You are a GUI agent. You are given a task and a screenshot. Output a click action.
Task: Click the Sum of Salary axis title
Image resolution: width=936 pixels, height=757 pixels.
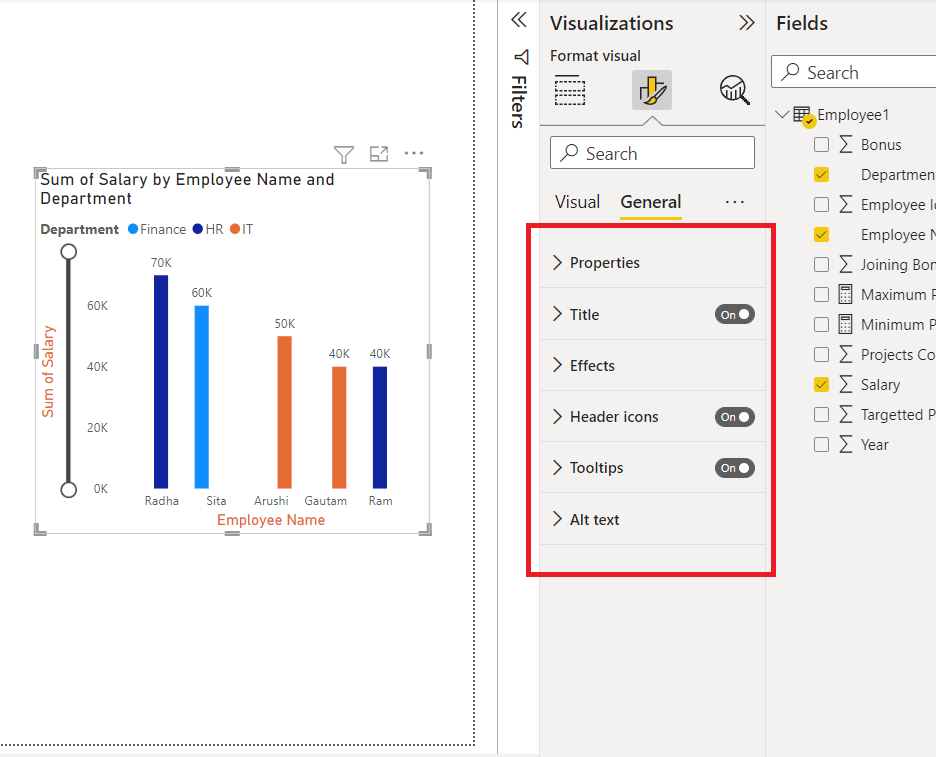(48, 371)
